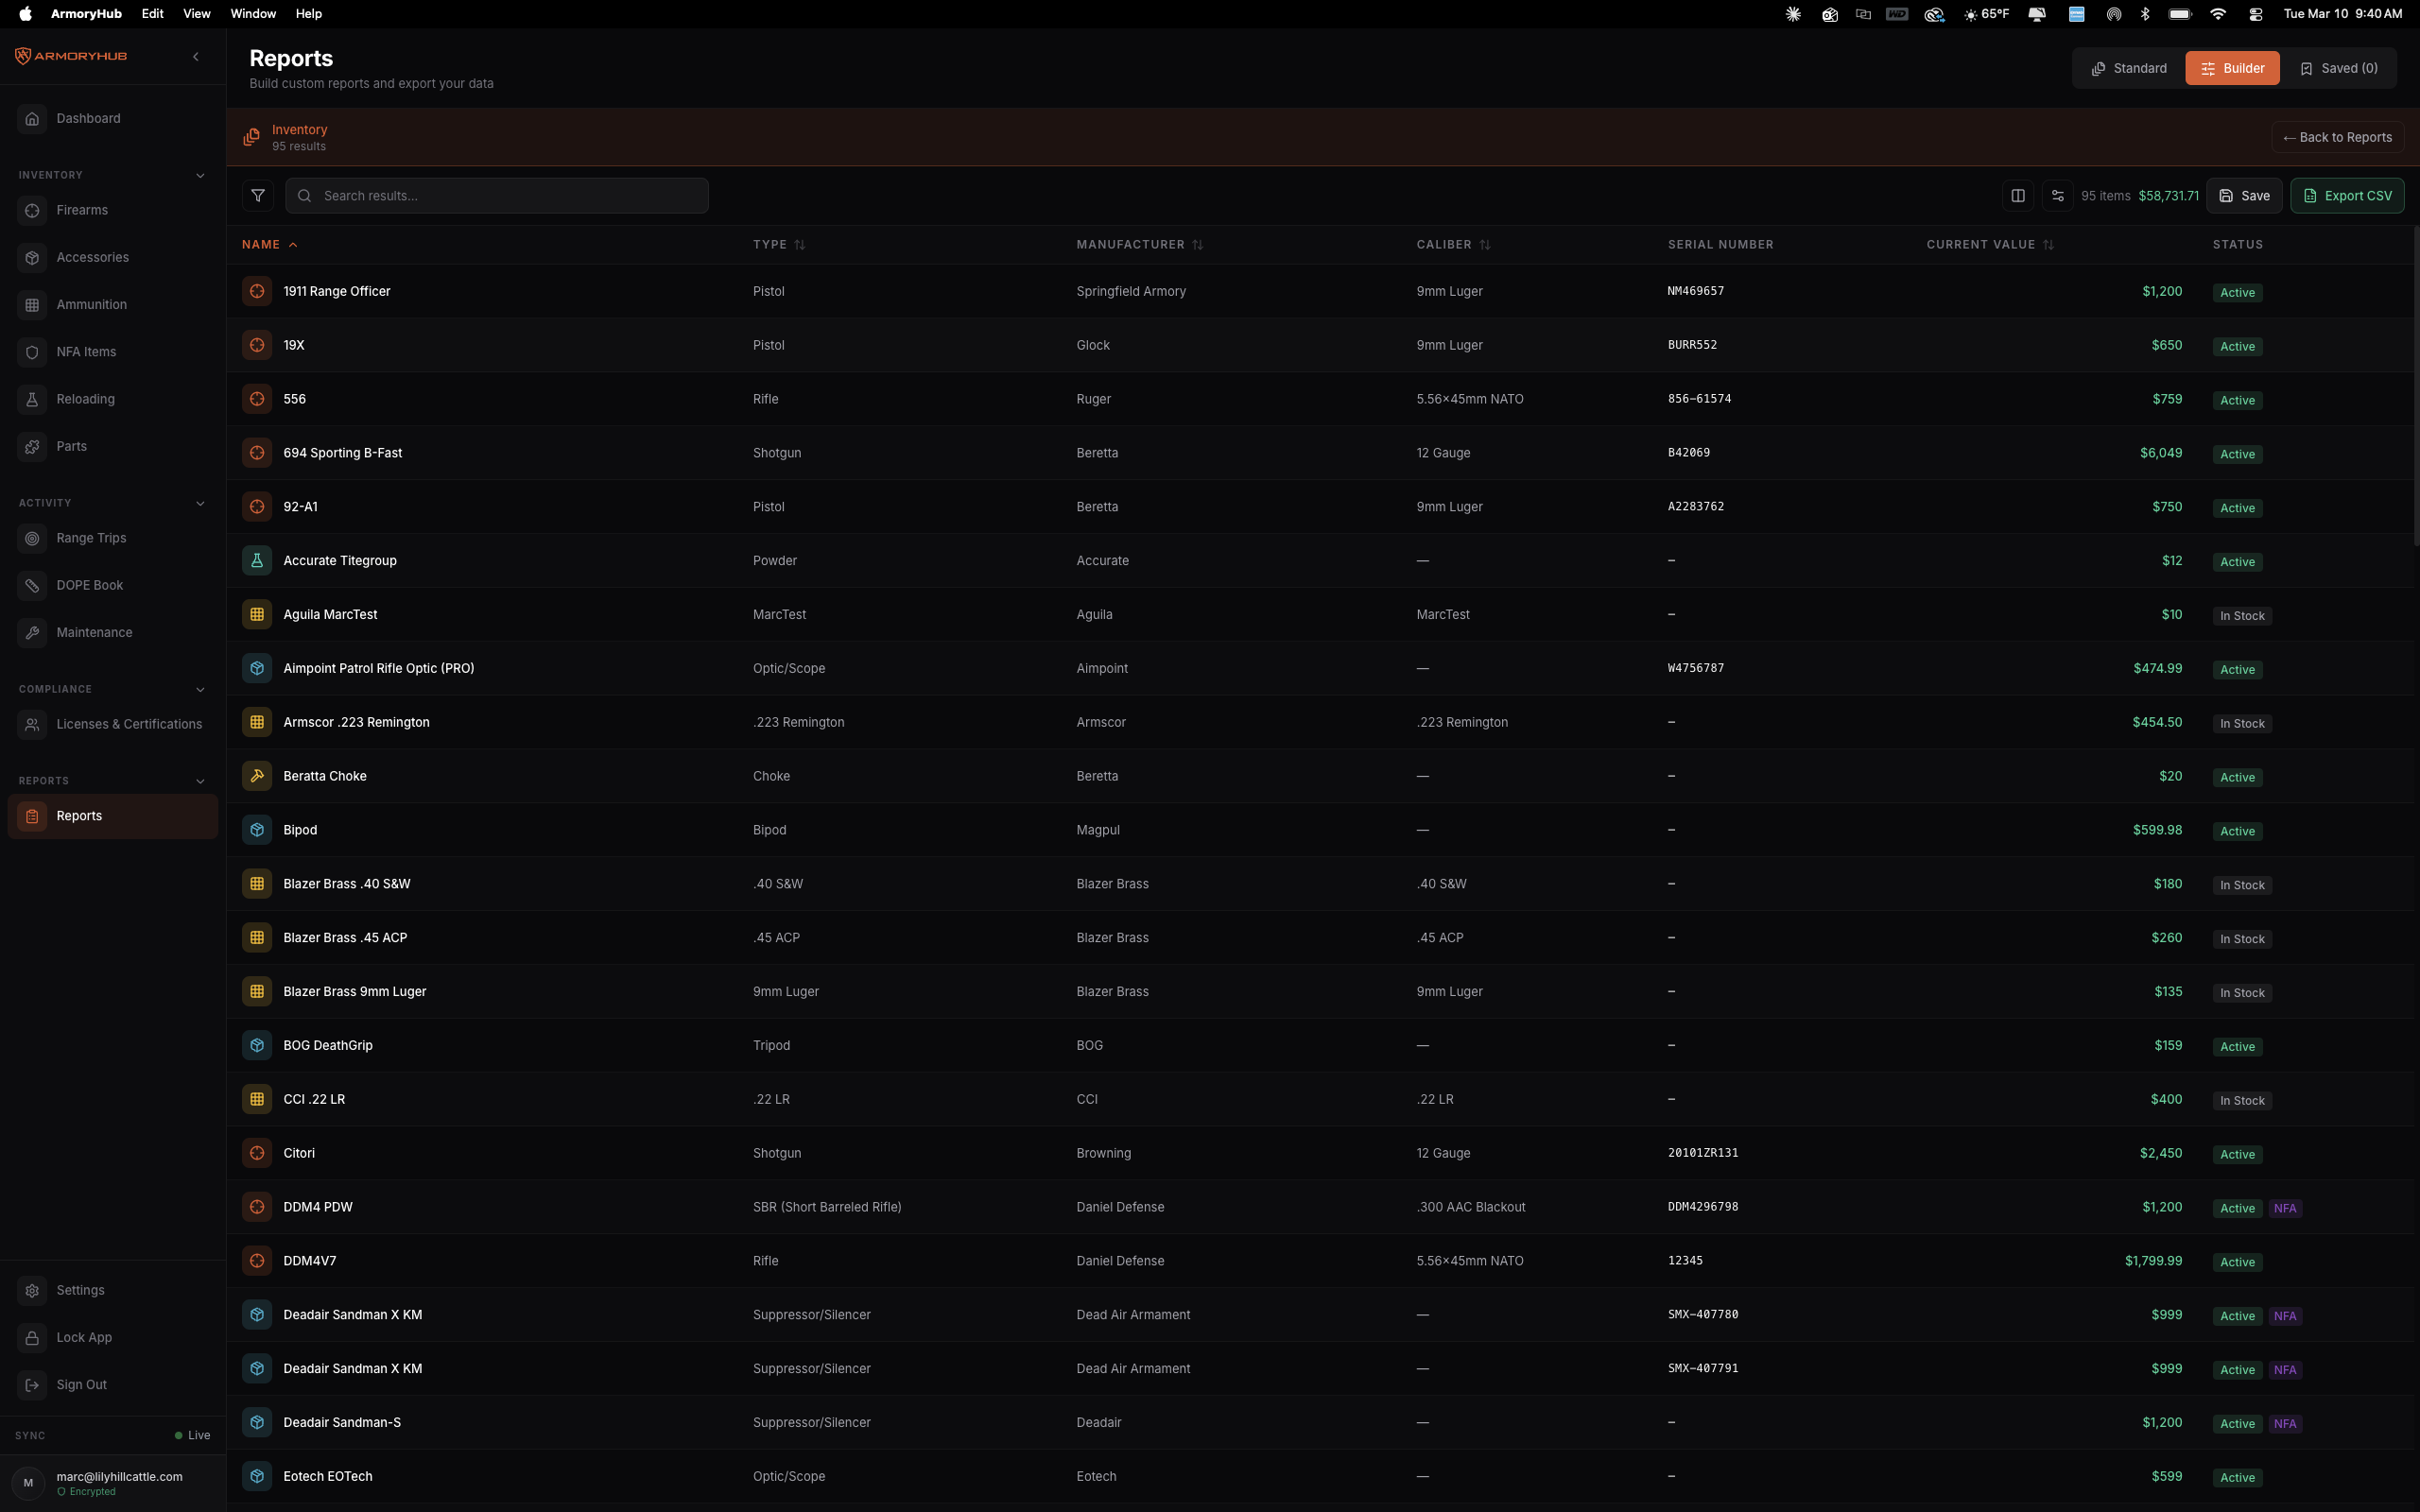The width and height of the screenshot is (2420, 1512).
Task: Open the DOPE Book page
Action: coord(89,585)
